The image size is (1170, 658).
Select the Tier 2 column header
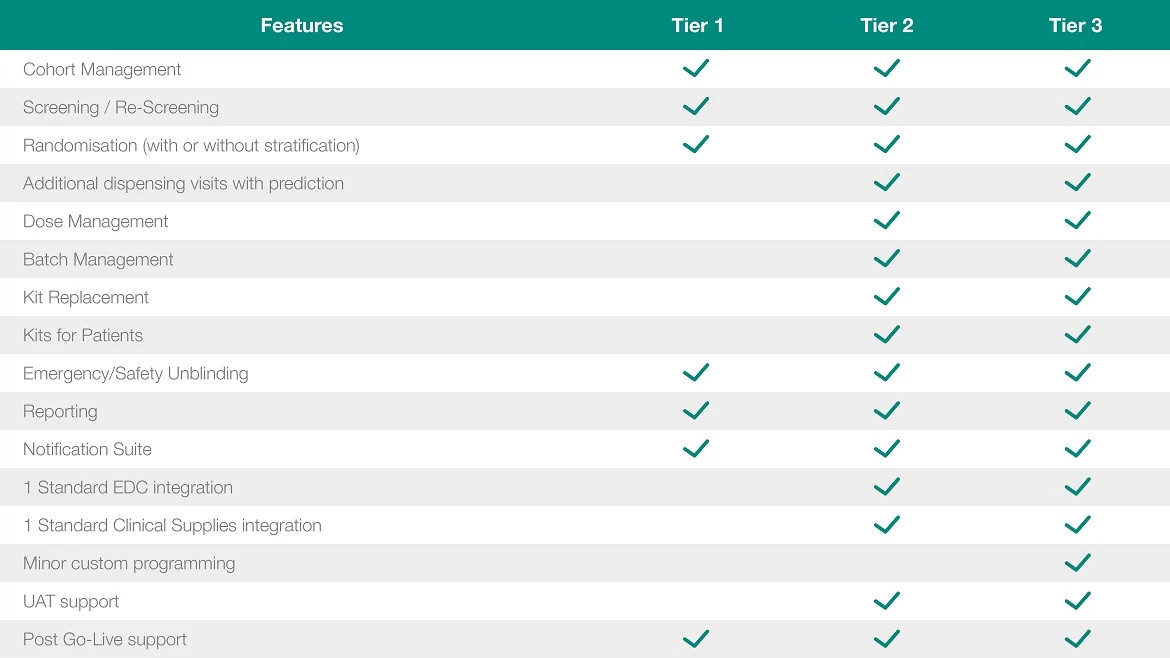click(x=886, y=26)
